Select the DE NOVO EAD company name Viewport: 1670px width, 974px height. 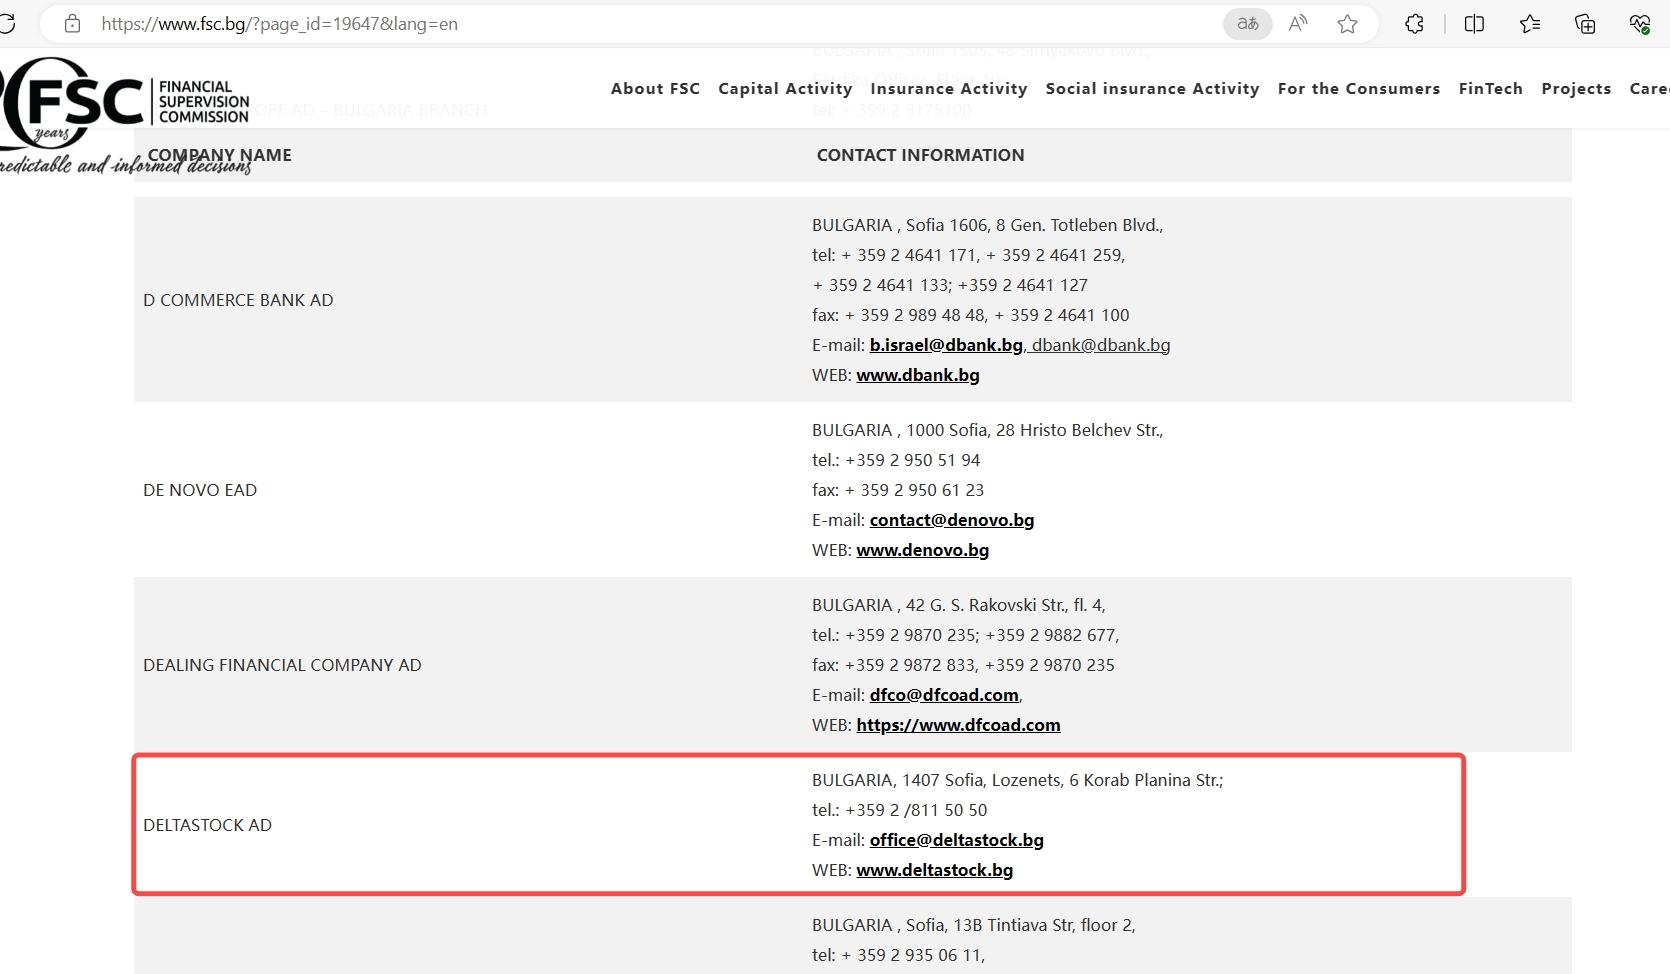(x=200, y=490)
